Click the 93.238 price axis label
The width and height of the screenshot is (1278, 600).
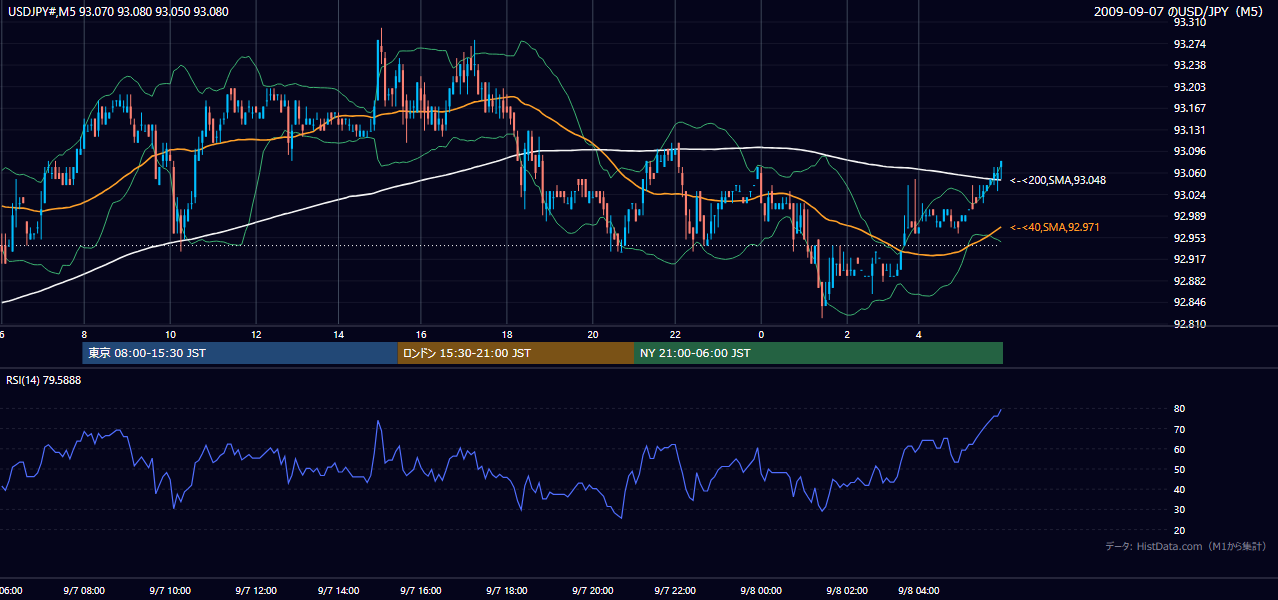pyautogui.click(x=1189, y=65)
